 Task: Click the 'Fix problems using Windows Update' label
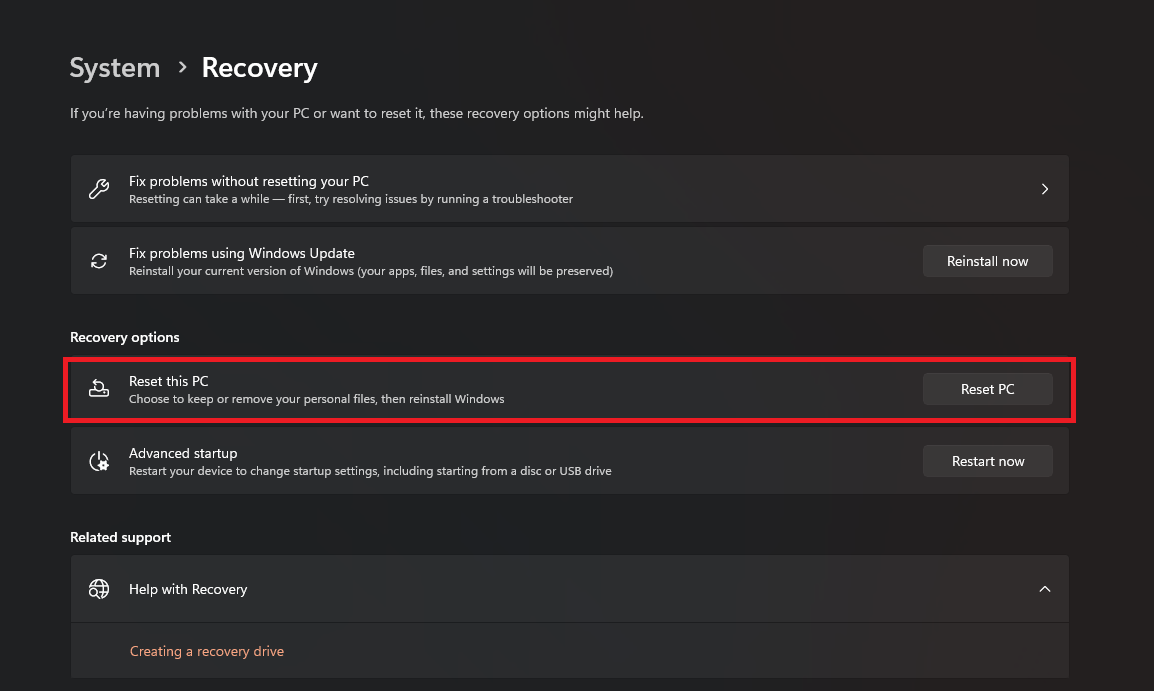point(242,253)
